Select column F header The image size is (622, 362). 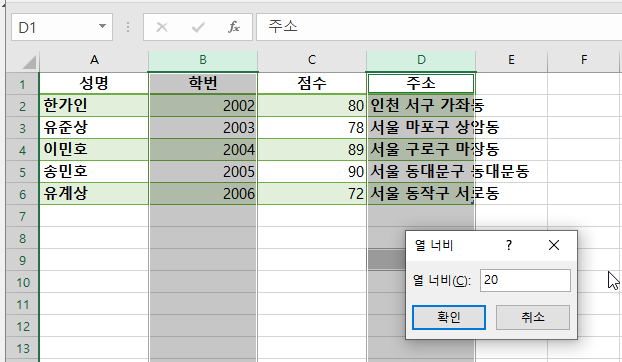pos(584,61)
